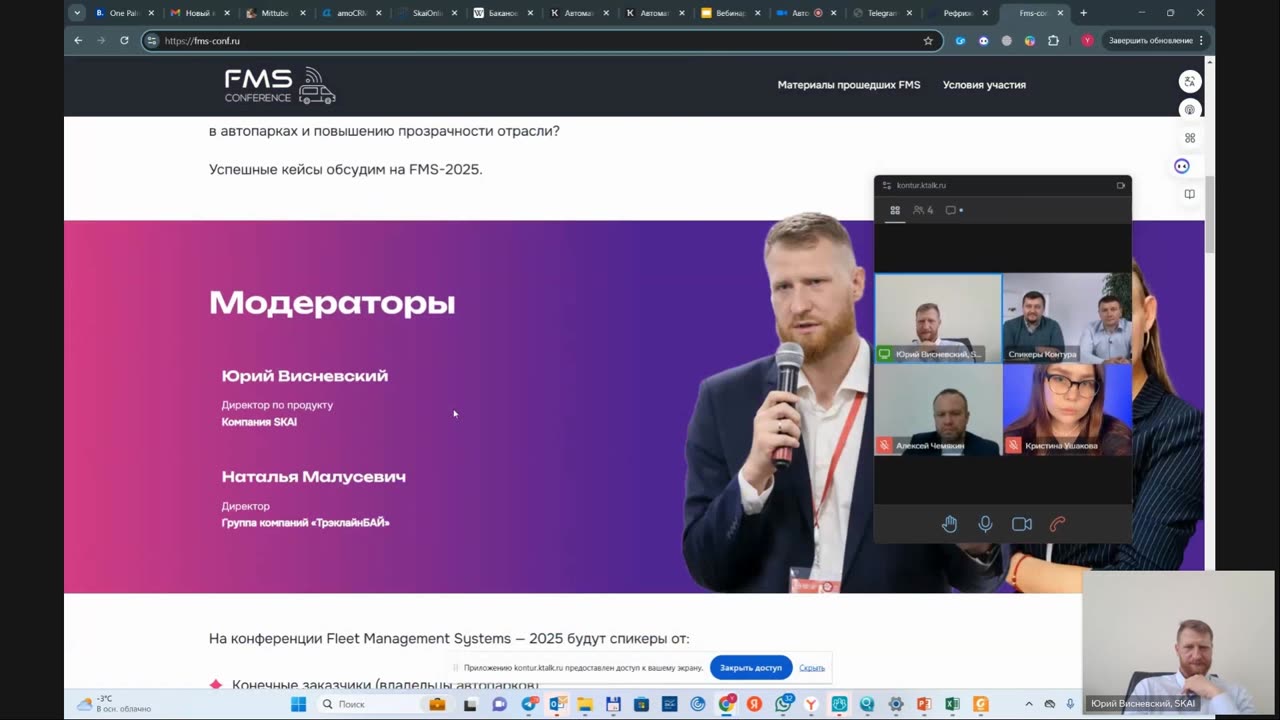End the call with the red handset icon
Image resolution: width=1280 pixels, height=720 pixels.
click(x=1057, y=524)
